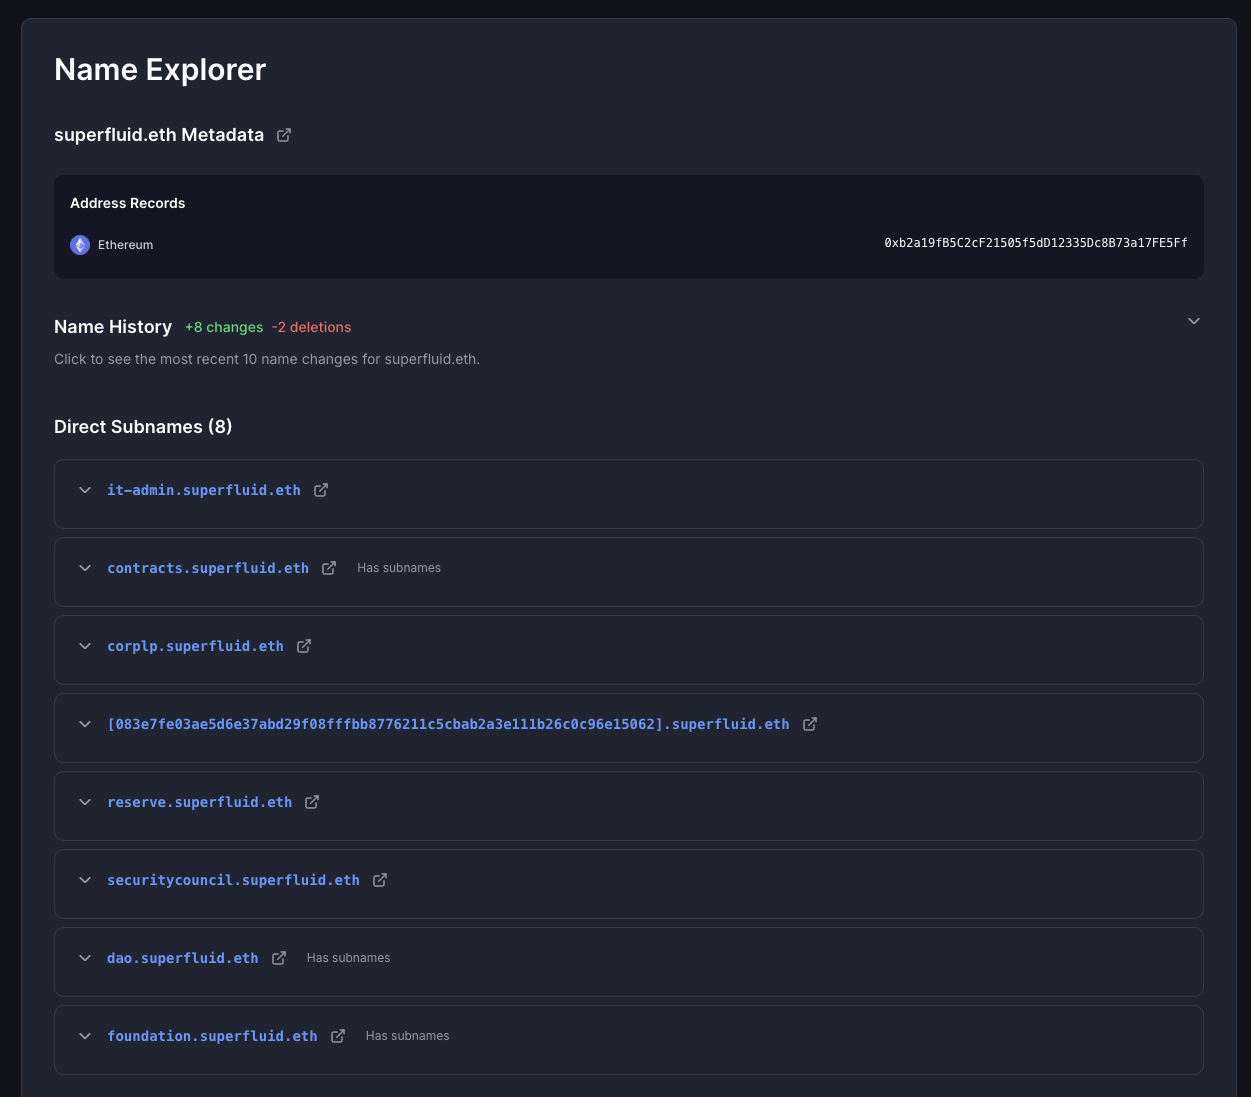
Task: Expand the hashed [083e7fe…] subname row chevron
Action: 85,724
